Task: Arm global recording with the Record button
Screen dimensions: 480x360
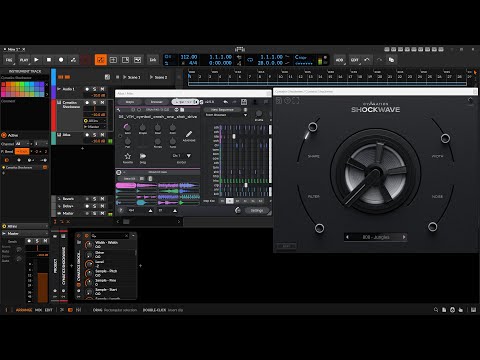Action: [x=61, y=60]
